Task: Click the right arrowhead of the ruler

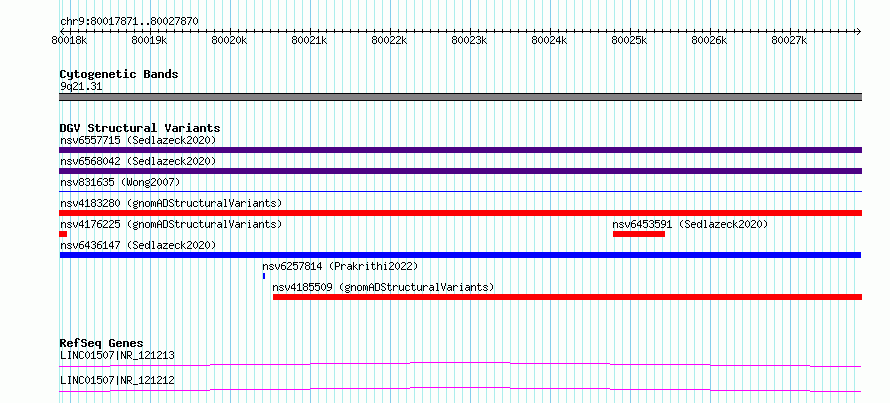Action: click(859, 31)
